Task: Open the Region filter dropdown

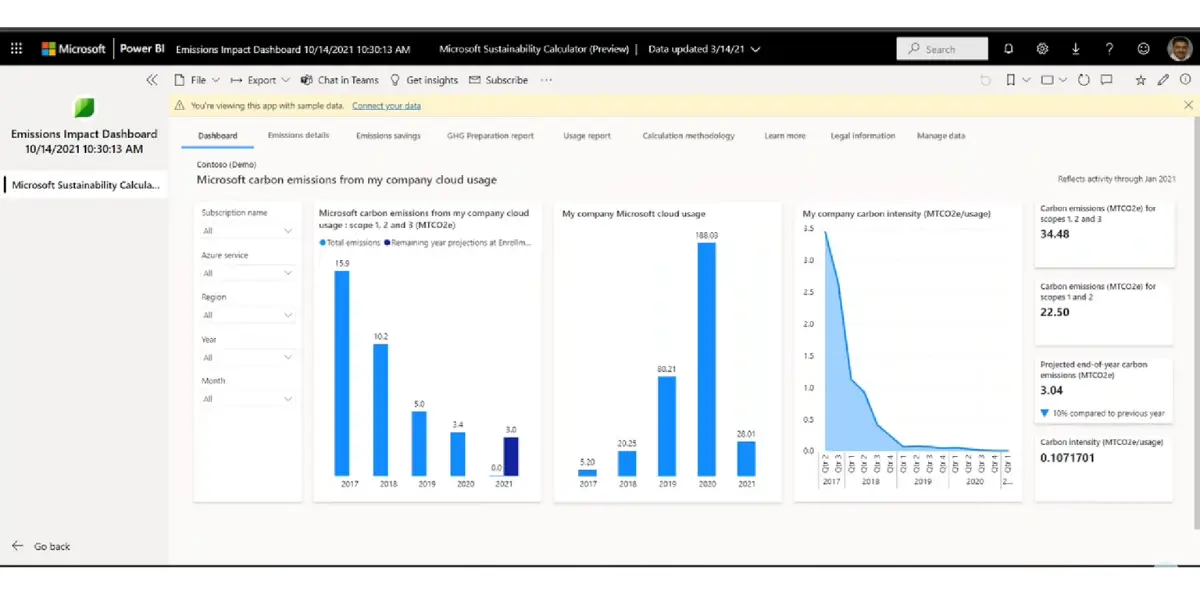Action: (247, 315)
